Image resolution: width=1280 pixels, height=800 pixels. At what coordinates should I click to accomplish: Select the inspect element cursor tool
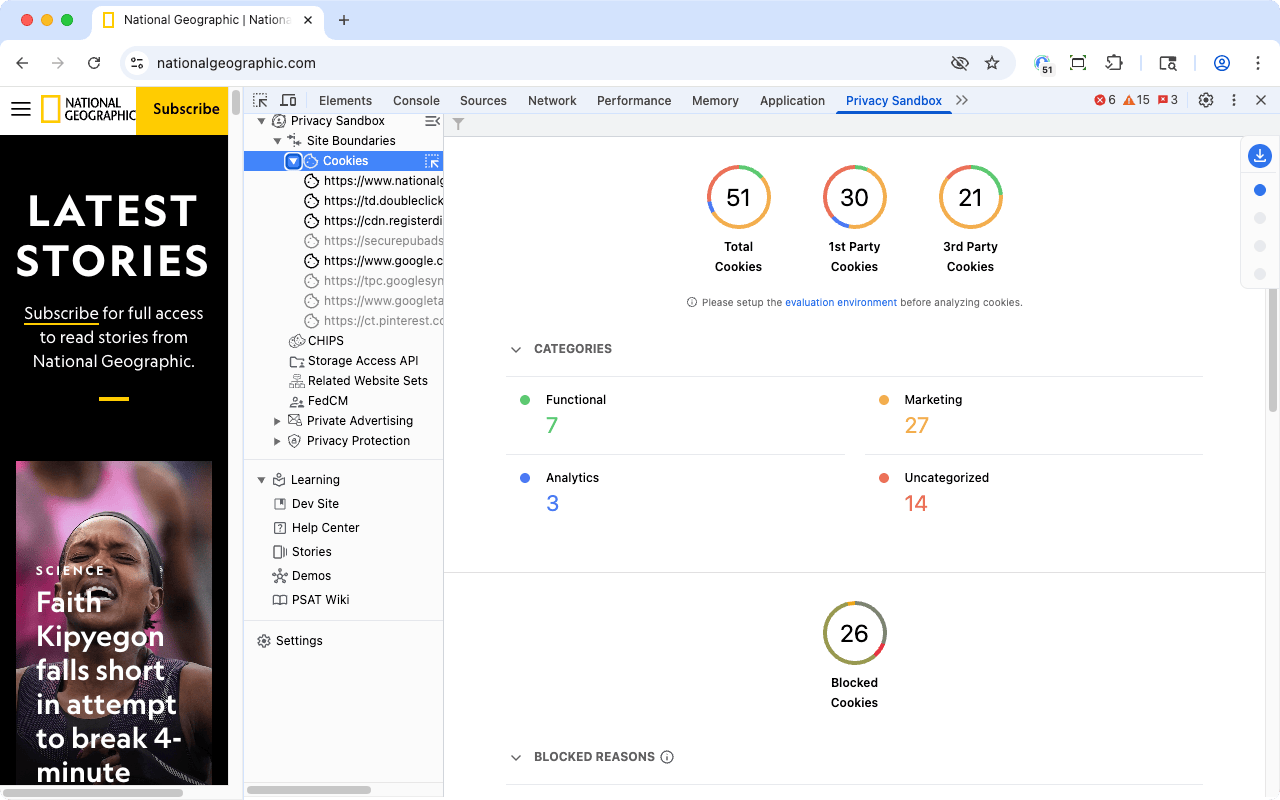point(260,100)
